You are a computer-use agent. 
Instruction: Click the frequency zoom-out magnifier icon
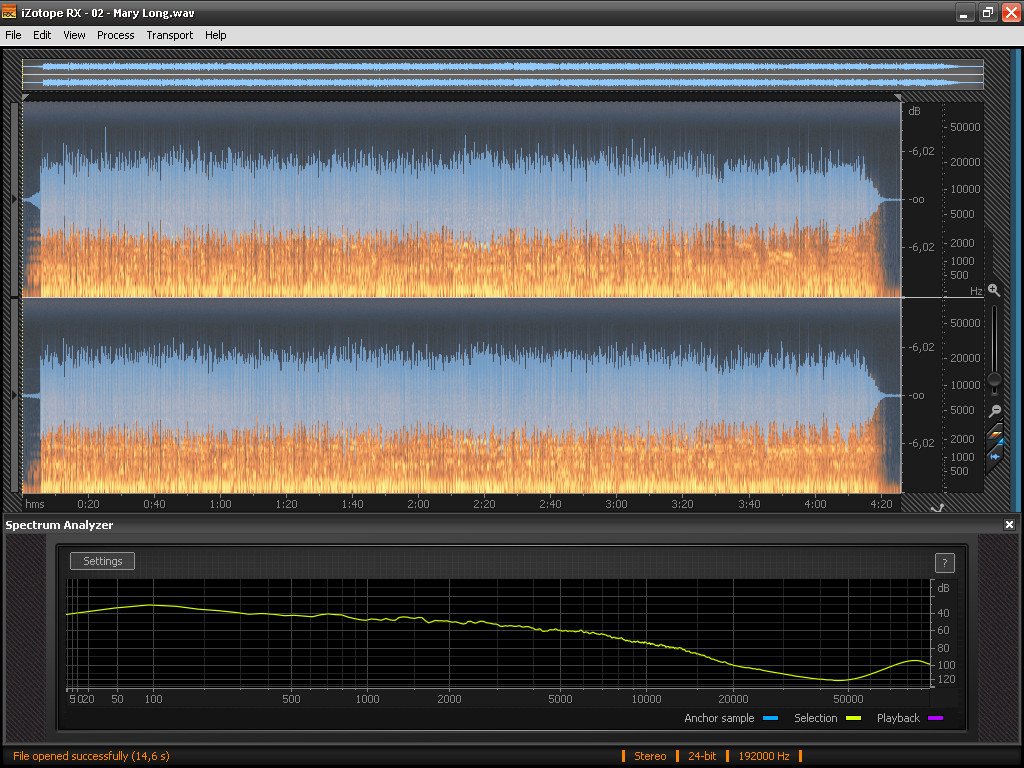click(994, 411)
